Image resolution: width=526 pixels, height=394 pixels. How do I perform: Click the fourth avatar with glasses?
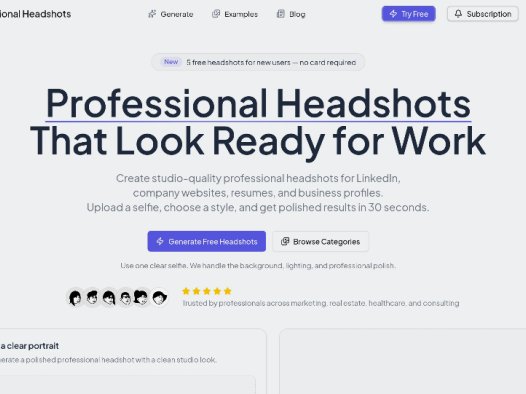(125, 297)
